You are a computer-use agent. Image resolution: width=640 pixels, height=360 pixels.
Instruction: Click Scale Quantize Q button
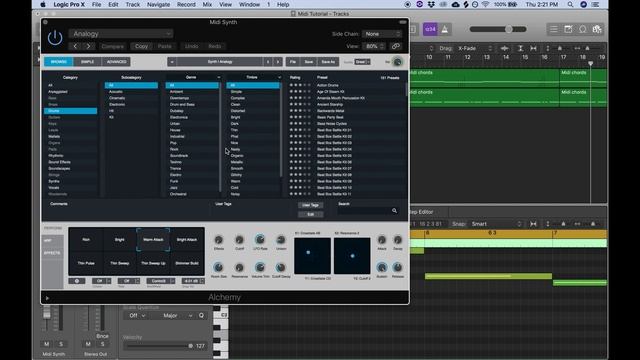coord(201,316)
